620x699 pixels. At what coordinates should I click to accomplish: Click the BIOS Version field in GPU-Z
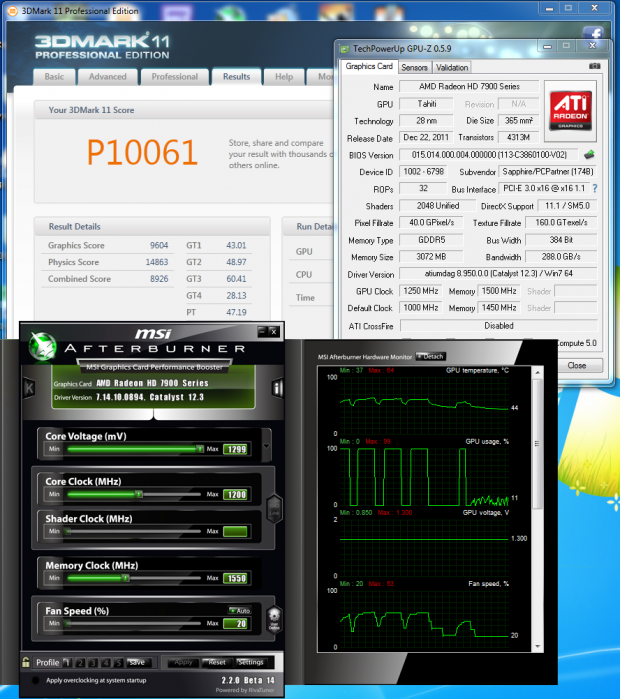[489, 155]
